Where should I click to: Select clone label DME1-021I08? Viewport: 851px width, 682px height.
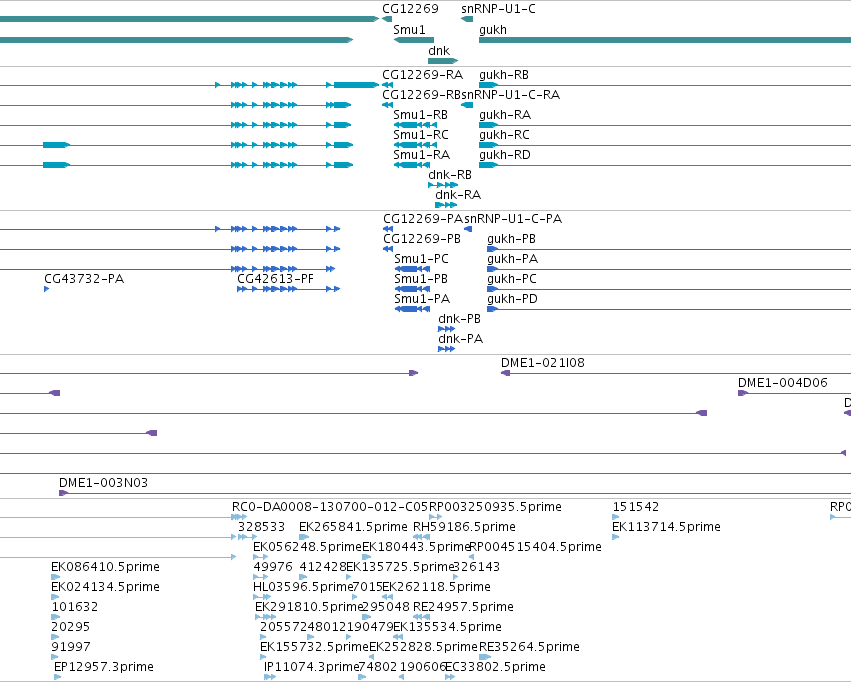pyautogui.click(x=543, y=364)
